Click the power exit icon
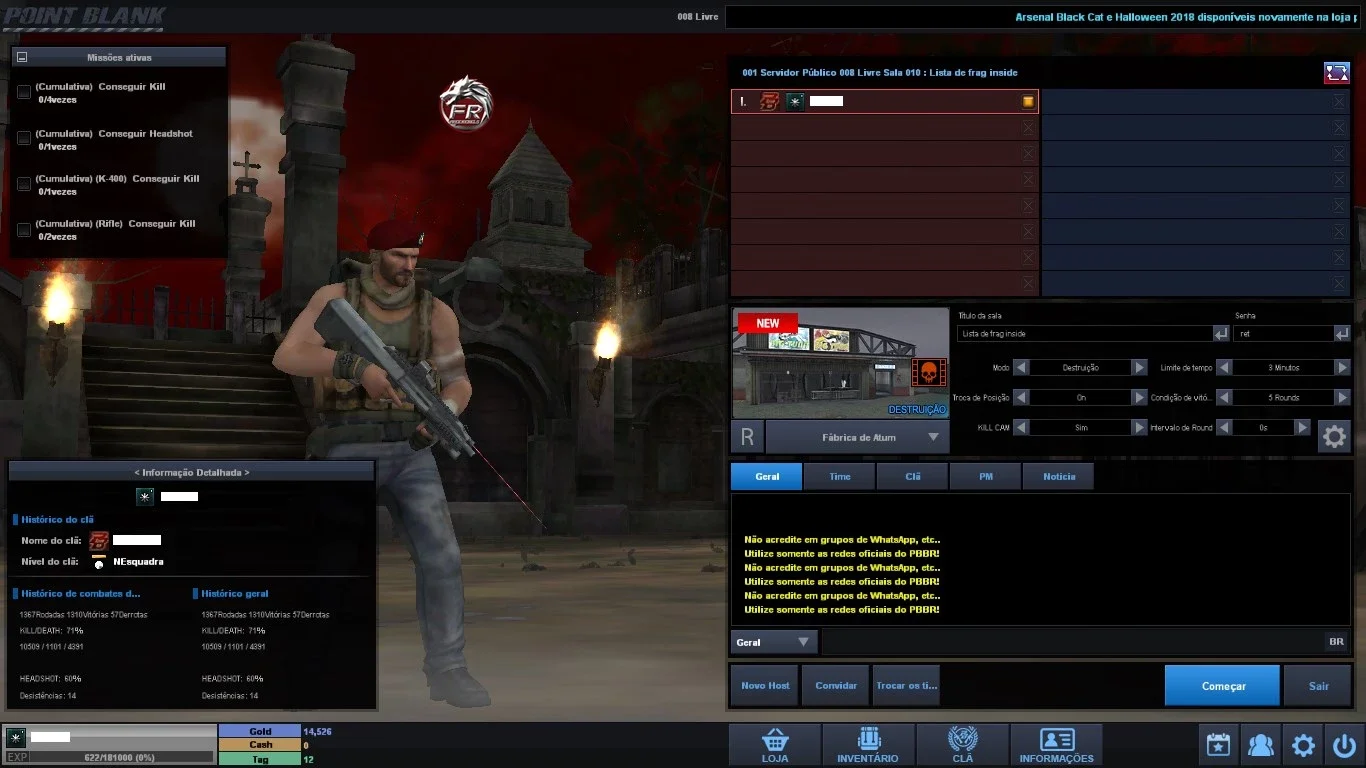Viewport: 1366px width, 768px height. click(x=1344, y=745)
